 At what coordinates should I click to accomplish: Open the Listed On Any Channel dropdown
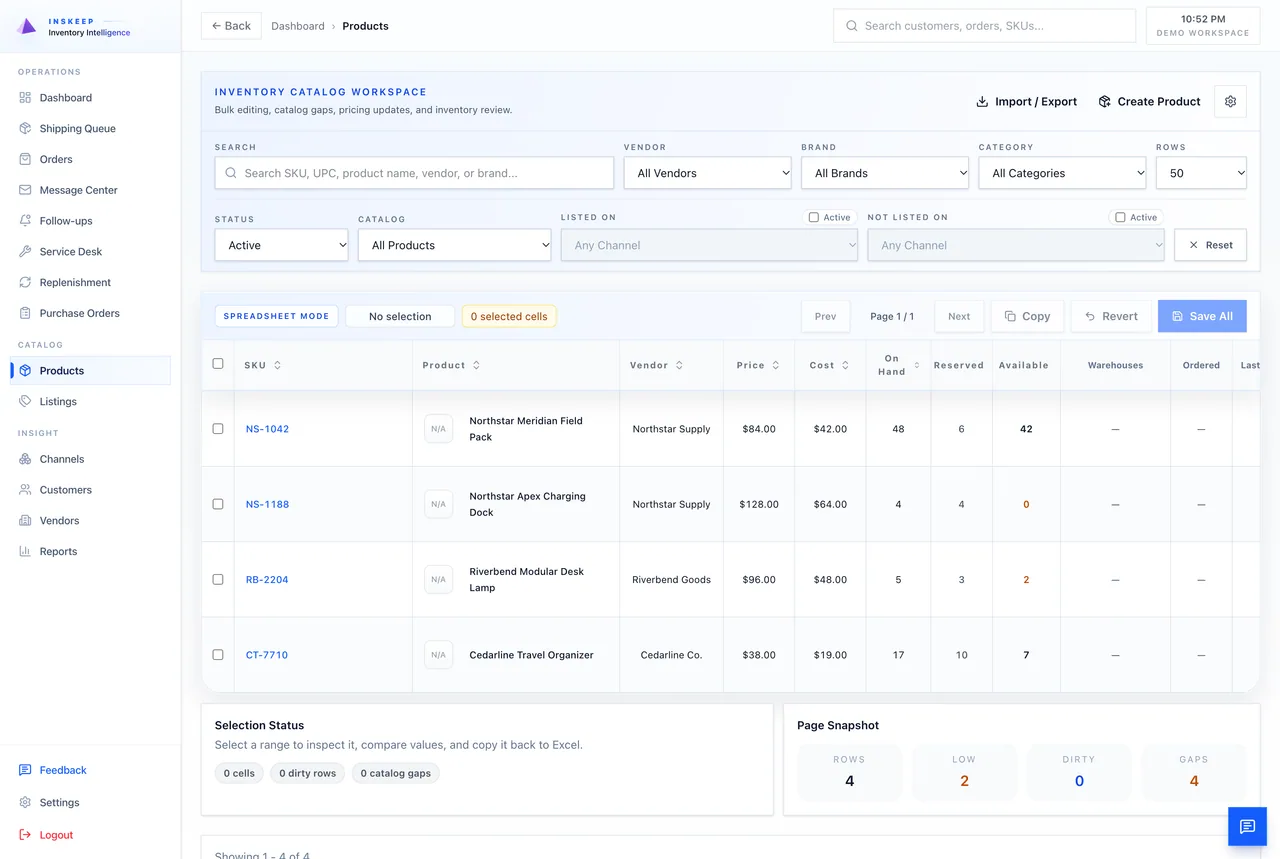pos(709,245)
